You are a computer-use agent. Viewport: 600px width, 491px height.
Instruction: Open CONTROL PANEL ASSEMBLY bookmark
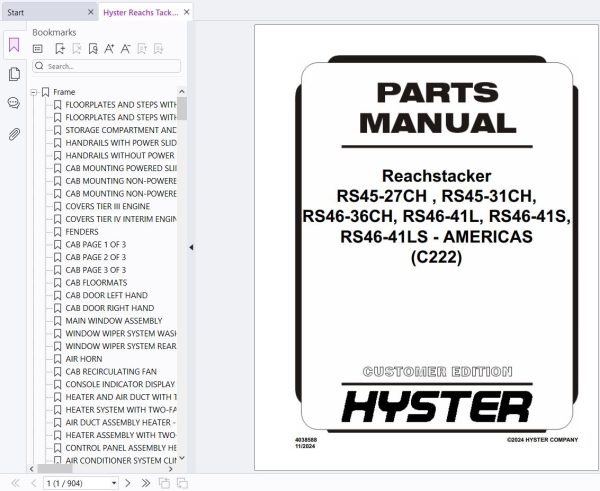[121, 448]
